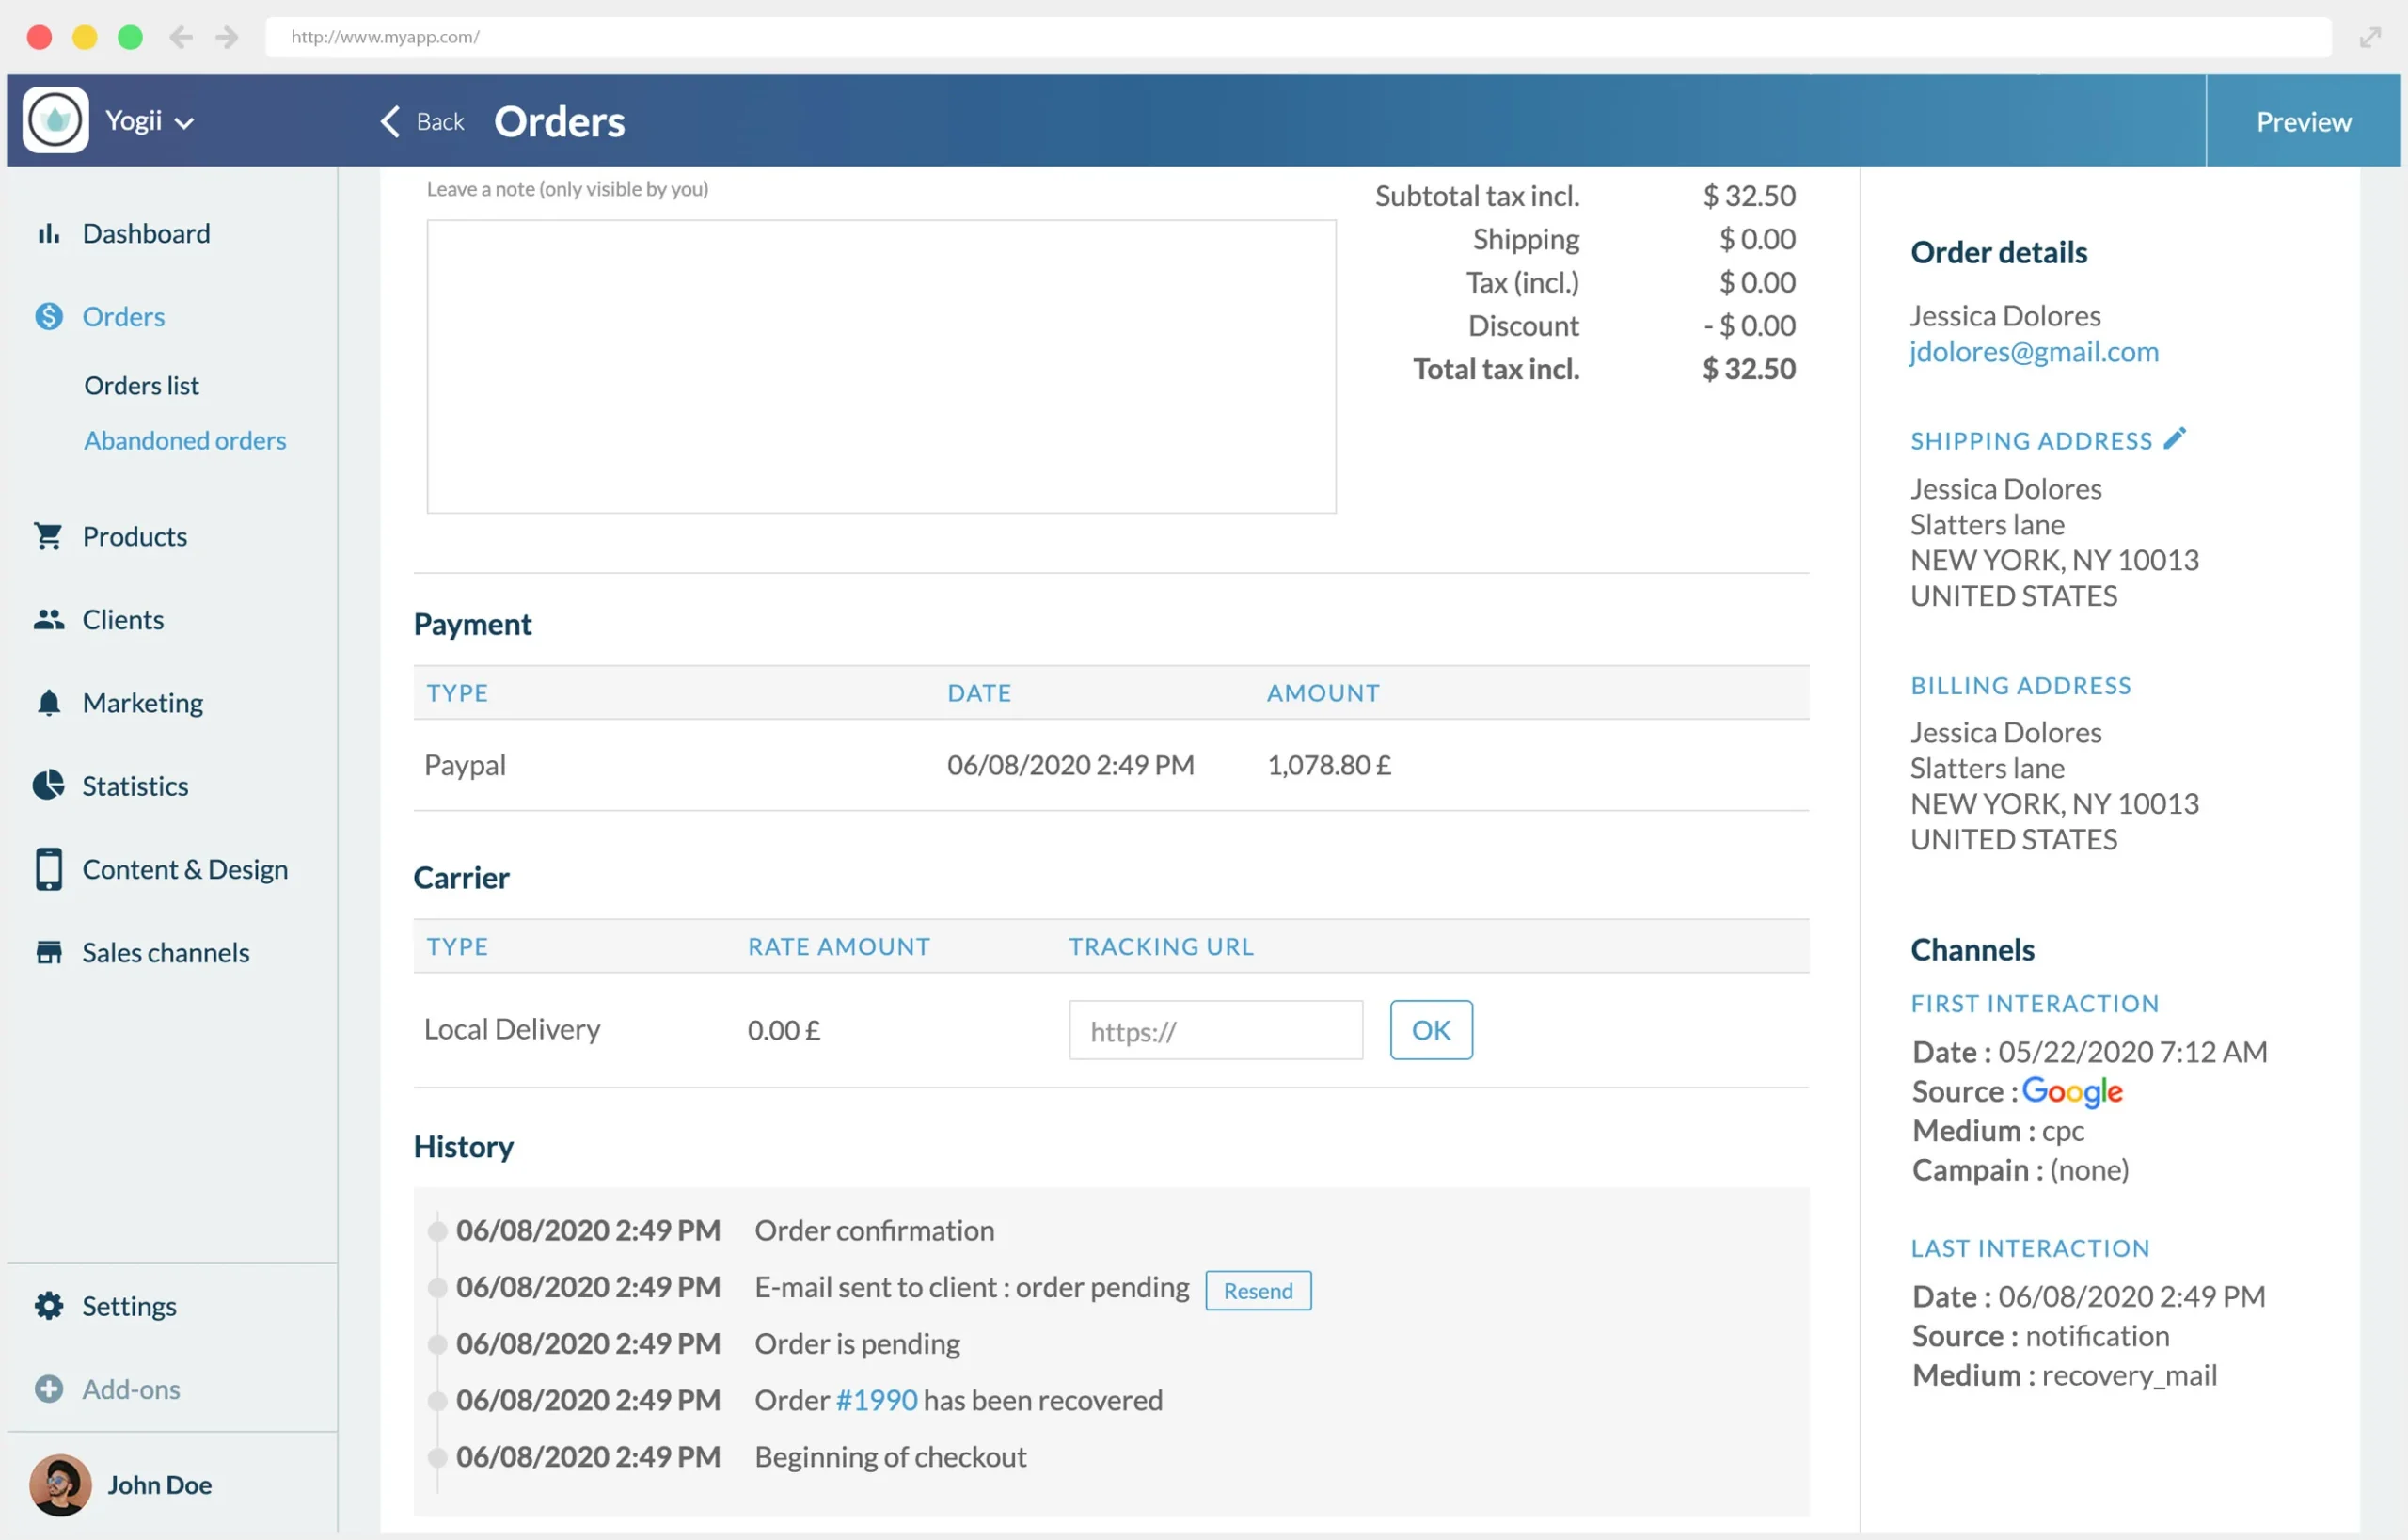Click the Statistics pie chart icon
Screen dimensions: 2408x1540
point(48,786)
